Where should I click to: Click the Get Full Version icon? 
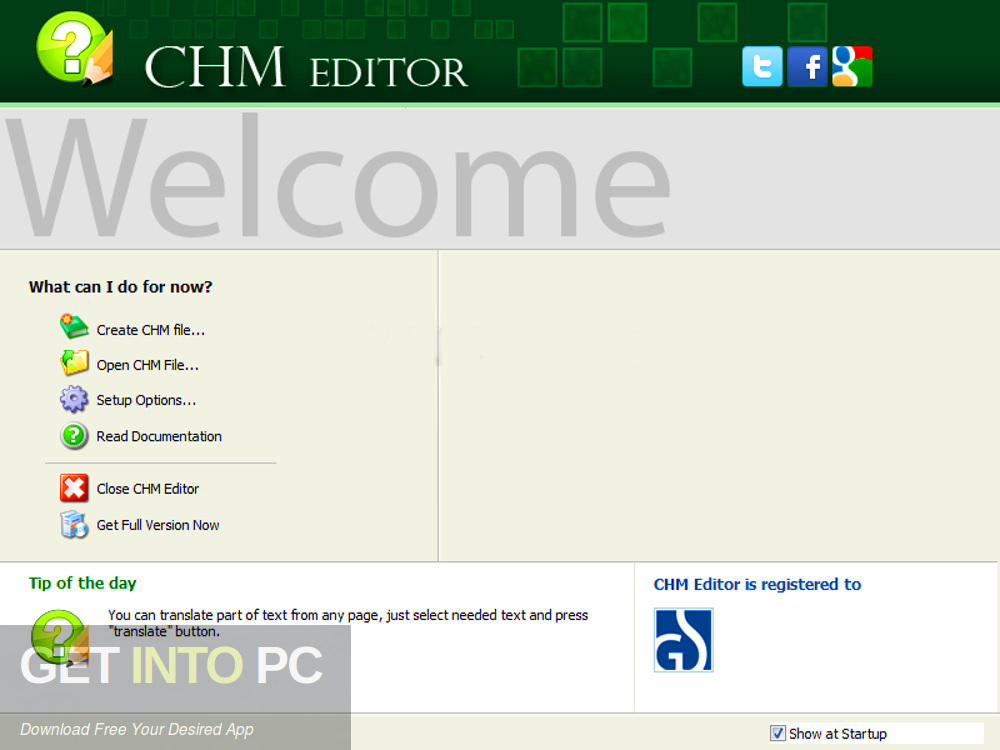coord(74,525)
